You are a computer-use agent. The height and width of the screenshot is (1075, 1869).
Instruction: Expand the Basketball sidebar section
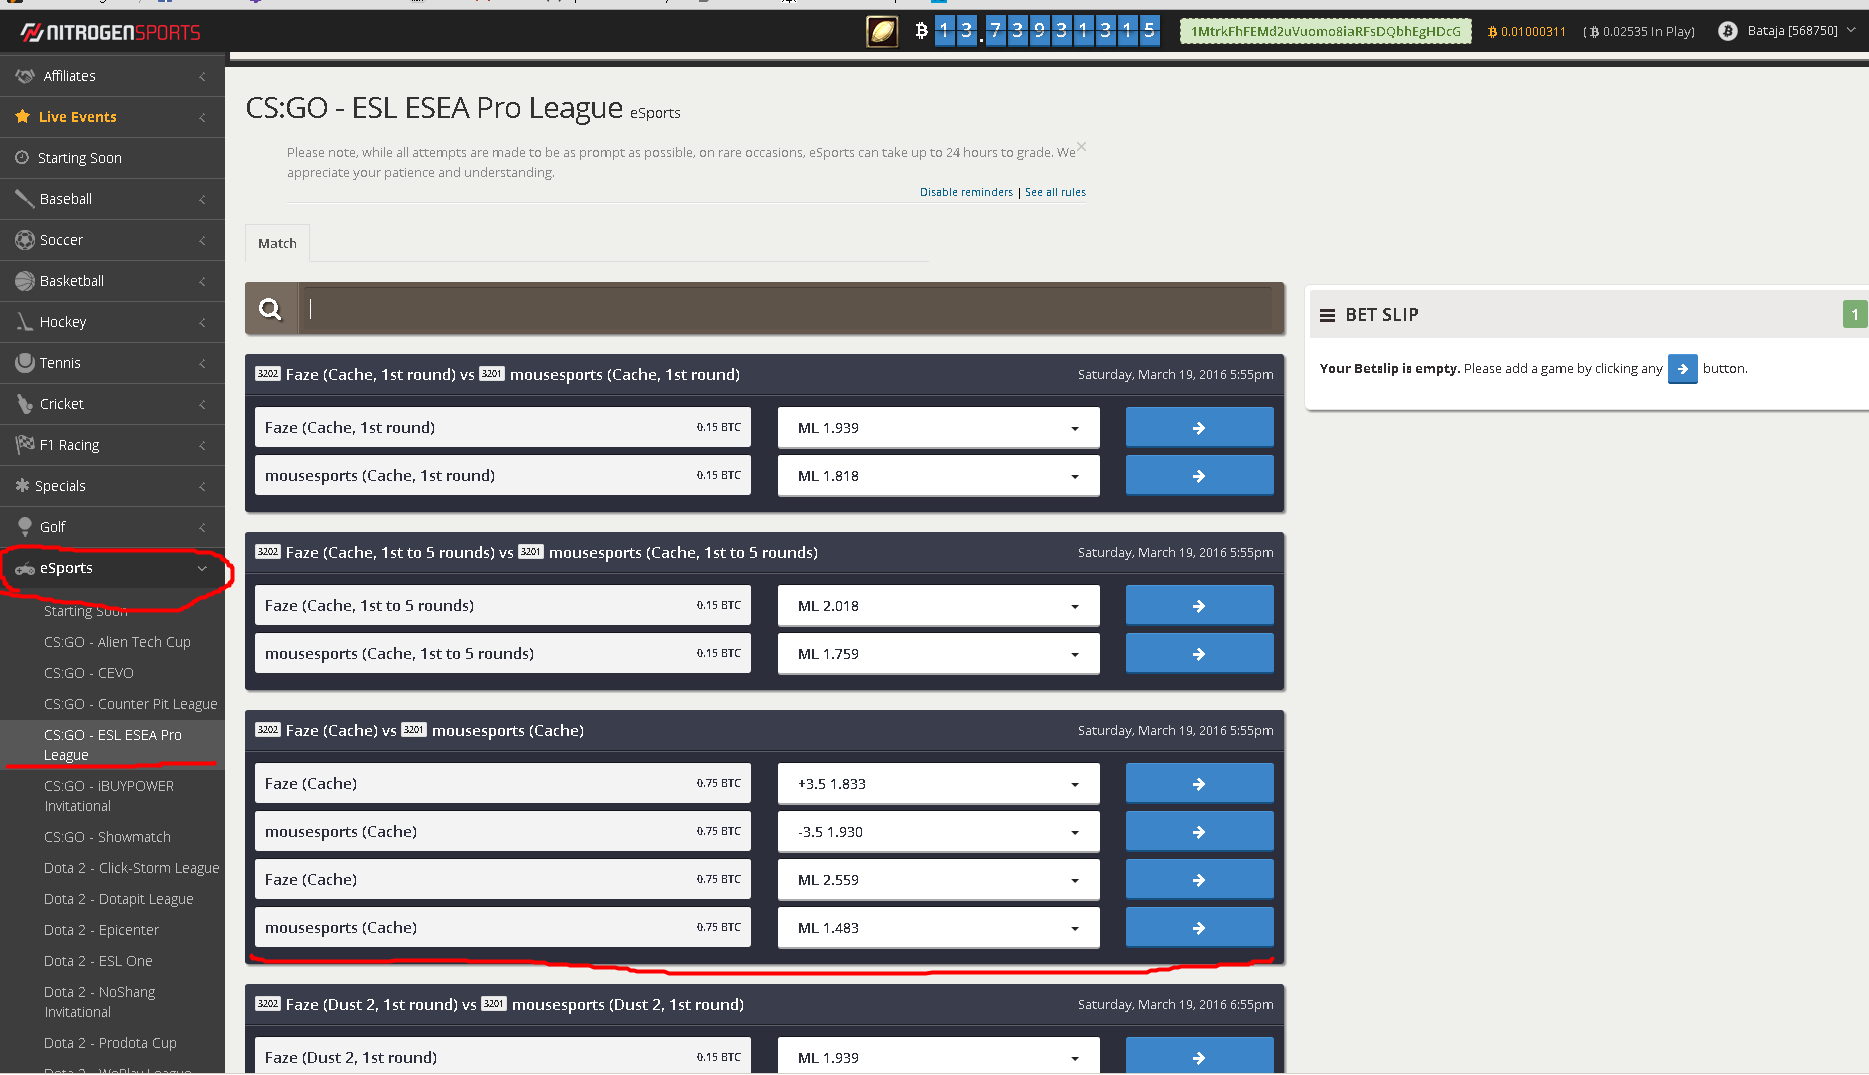202,282
